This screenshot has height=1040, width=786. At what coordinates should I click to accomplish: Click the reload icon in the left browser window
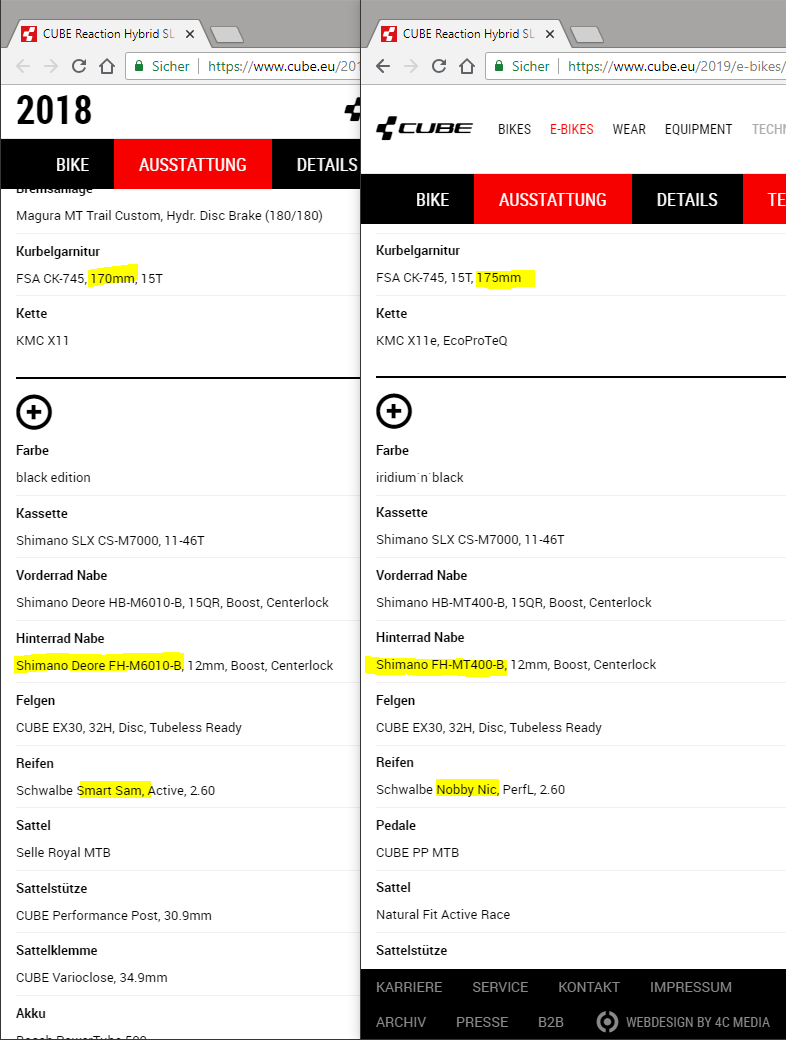(x=79, y=66)
